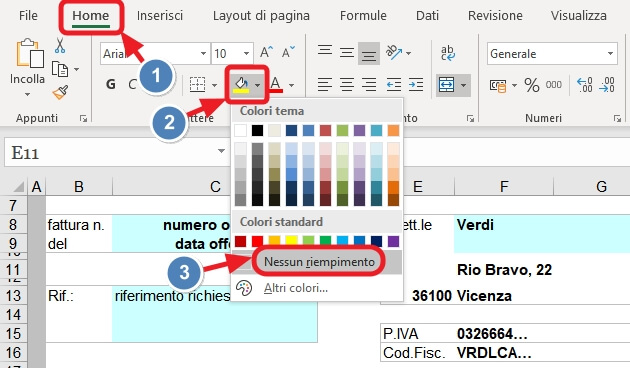This screenshot has height=368, width=630.
Task: Align text left
Action: point(325,84)
